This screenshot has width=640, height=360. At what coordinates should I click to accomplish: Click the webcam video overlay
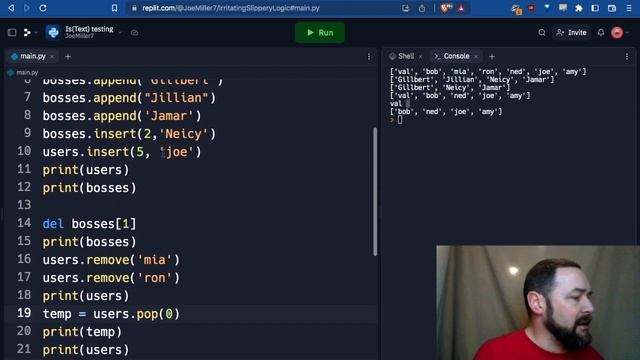(x=538, y=302)
